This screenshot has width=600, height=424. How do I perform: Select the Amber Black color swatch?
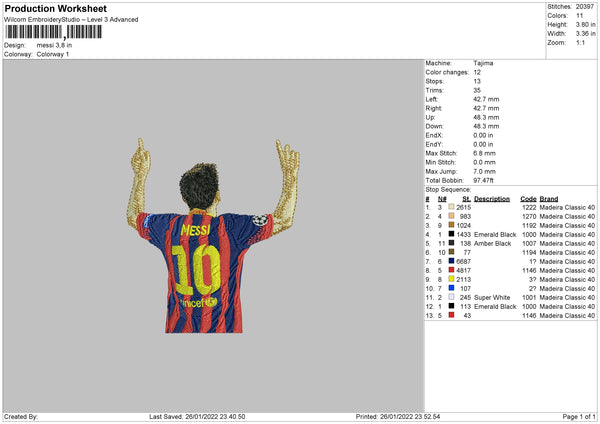pos(451,243)
